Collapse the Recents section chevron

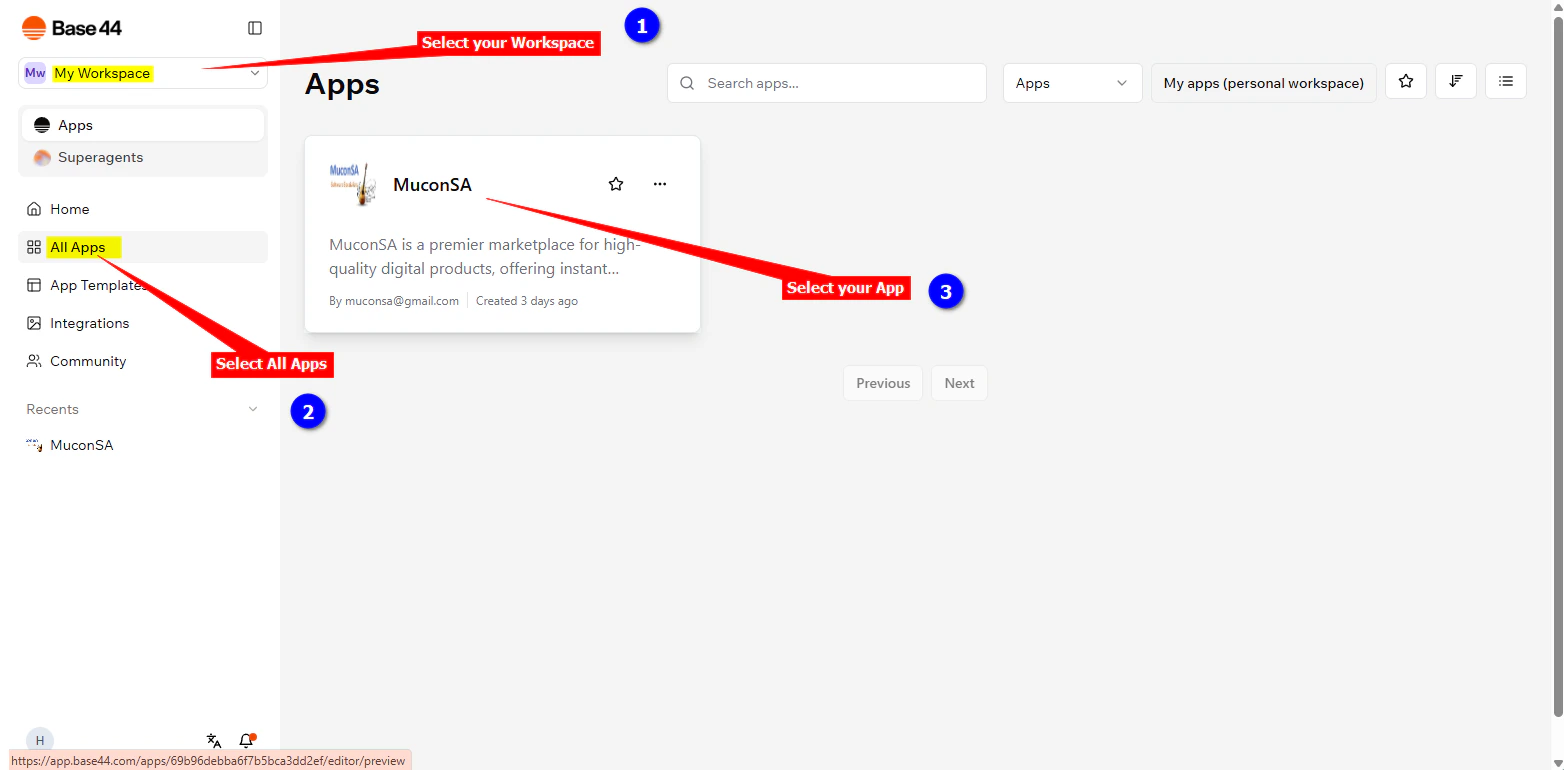[x=253, y=409]
